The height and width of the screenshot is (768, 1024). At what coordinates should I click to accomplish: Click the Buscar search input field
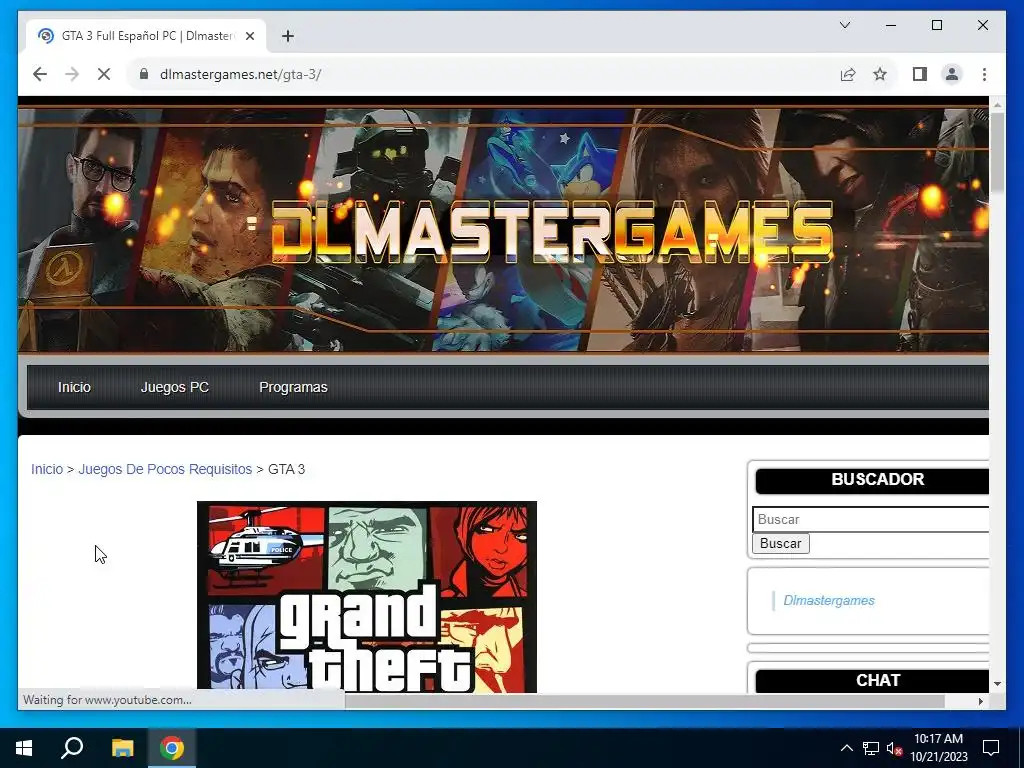click(871, 519)
